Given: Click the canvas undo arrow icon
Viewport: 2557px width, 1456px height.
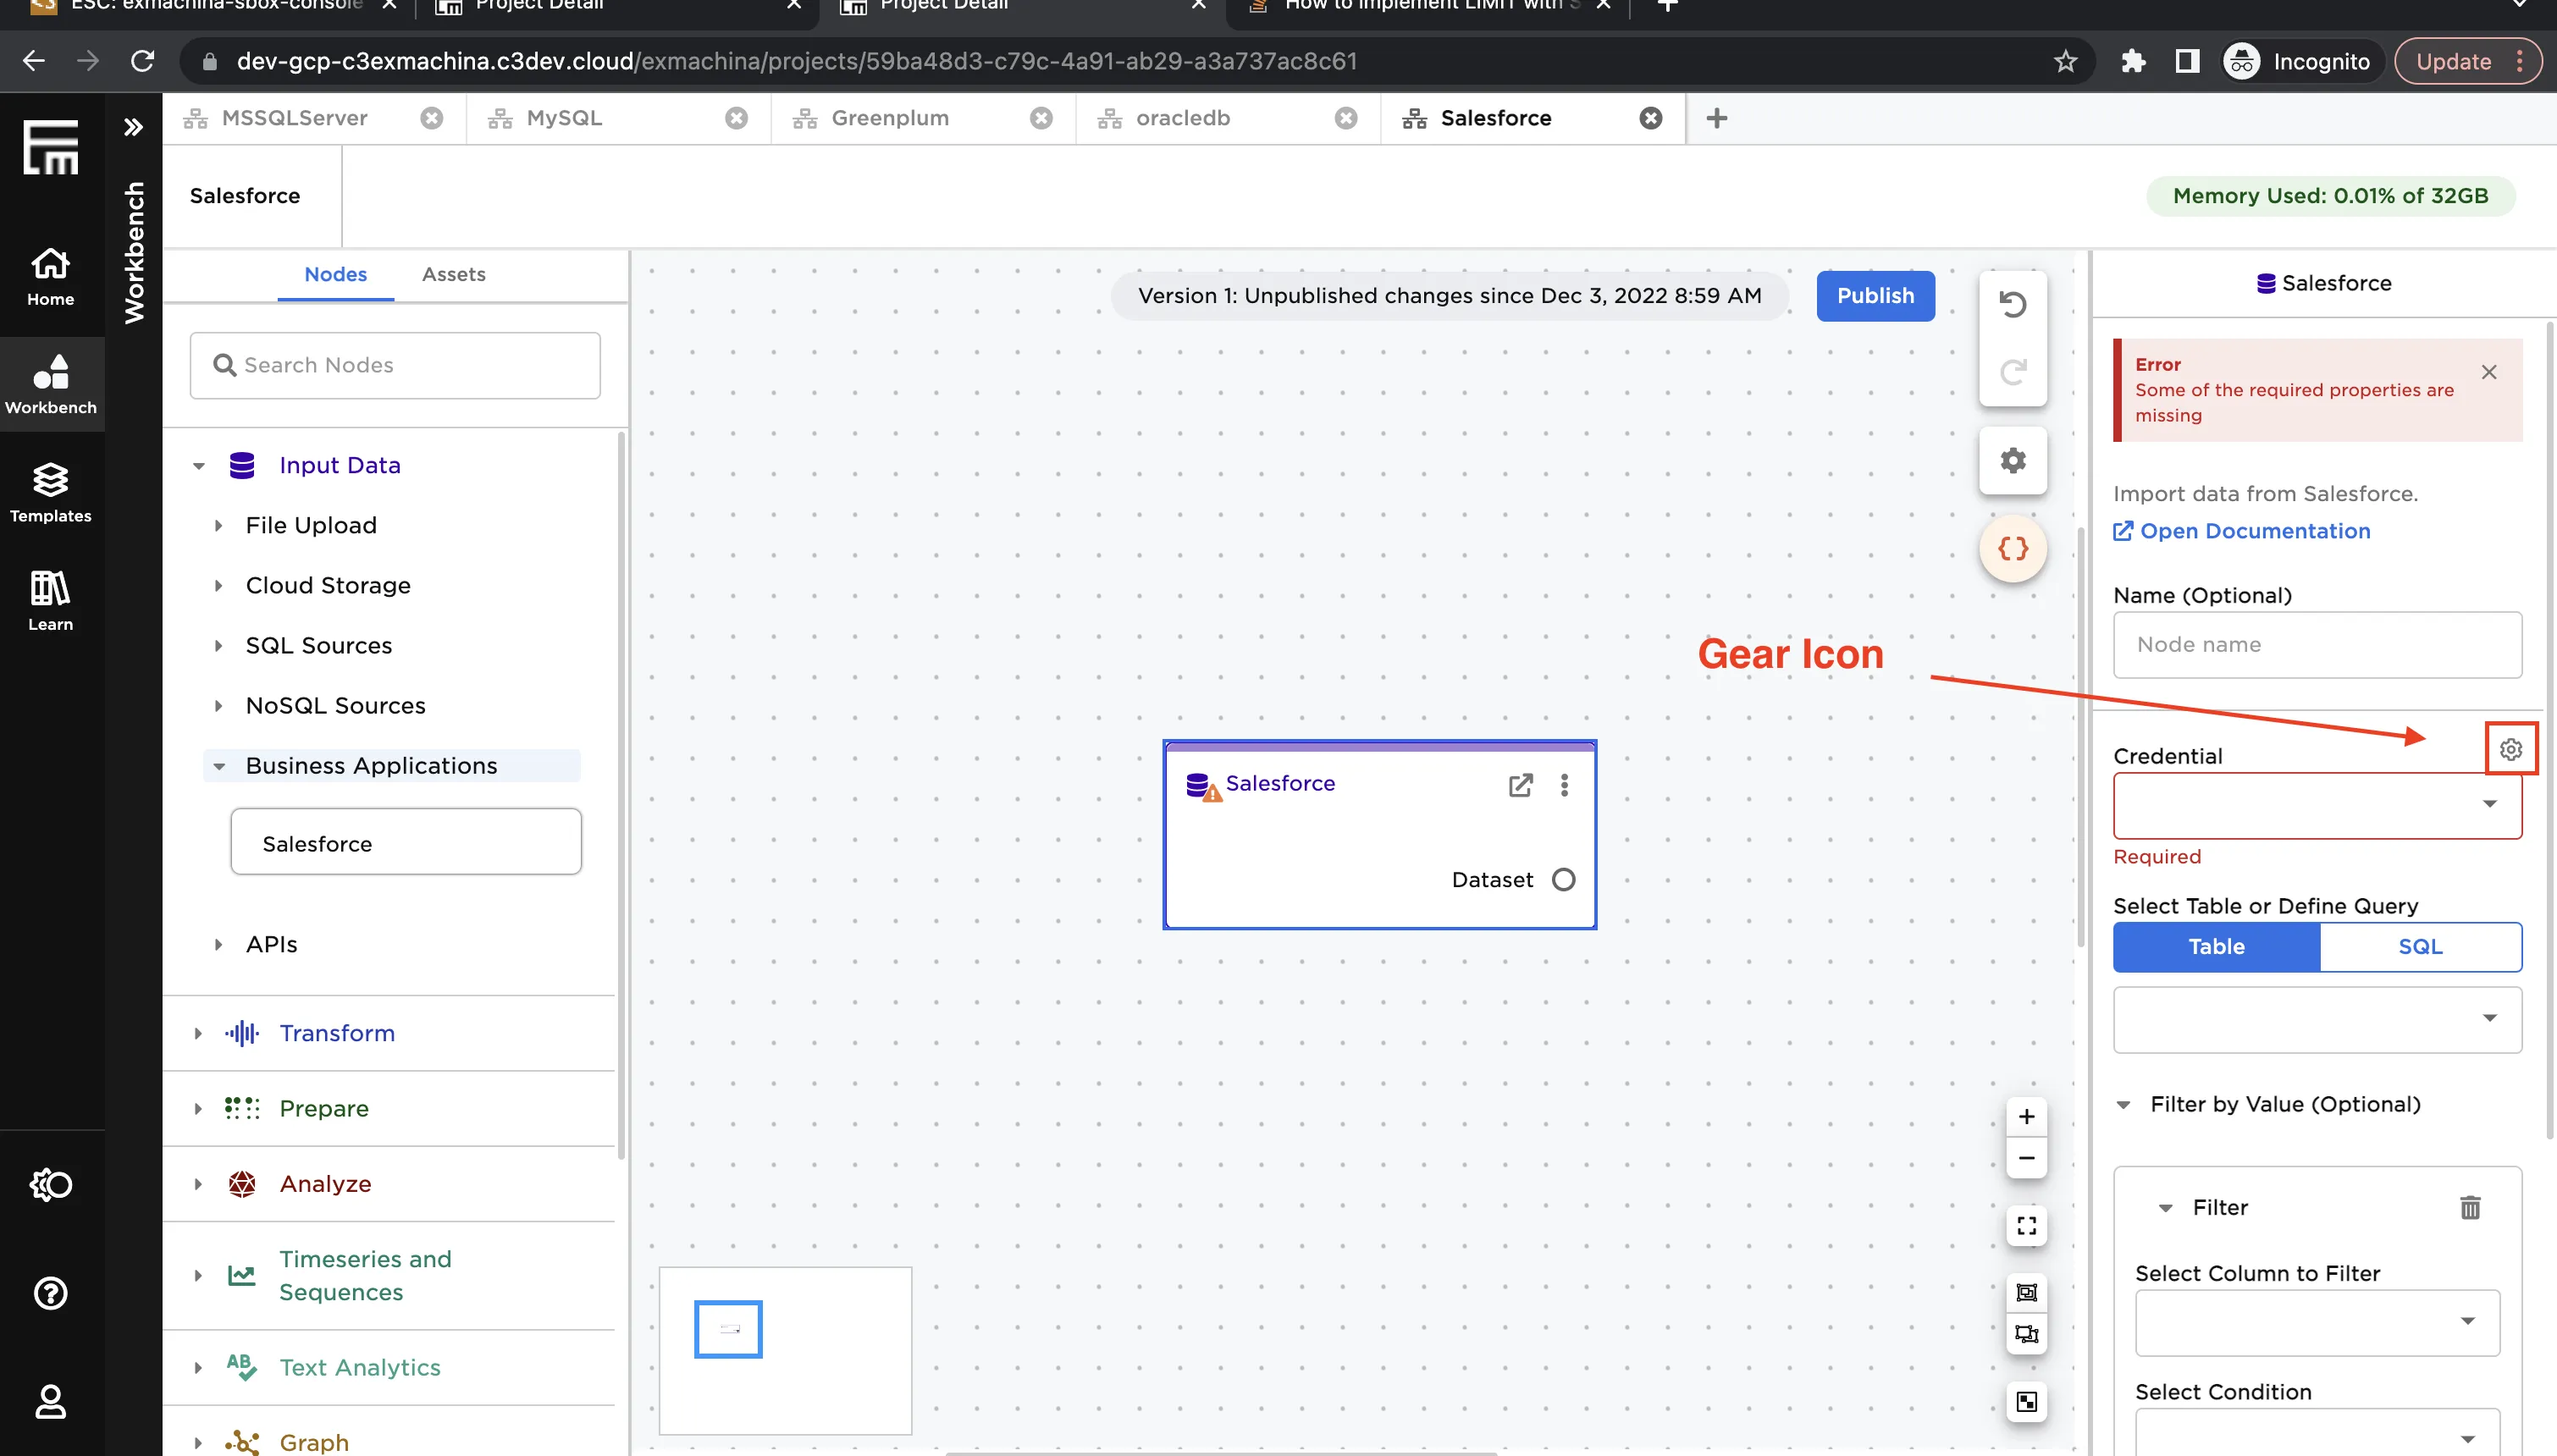Looking at the screenshot, I should point(2012,304).
